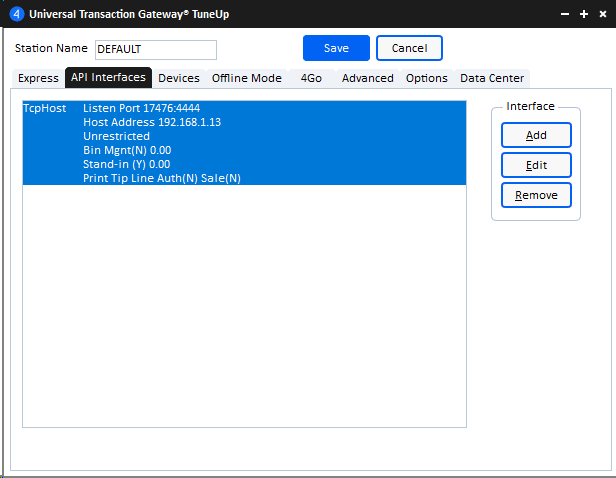616x478 pixels.
Task: Minimize the TuneUp window
Action: 565,14
